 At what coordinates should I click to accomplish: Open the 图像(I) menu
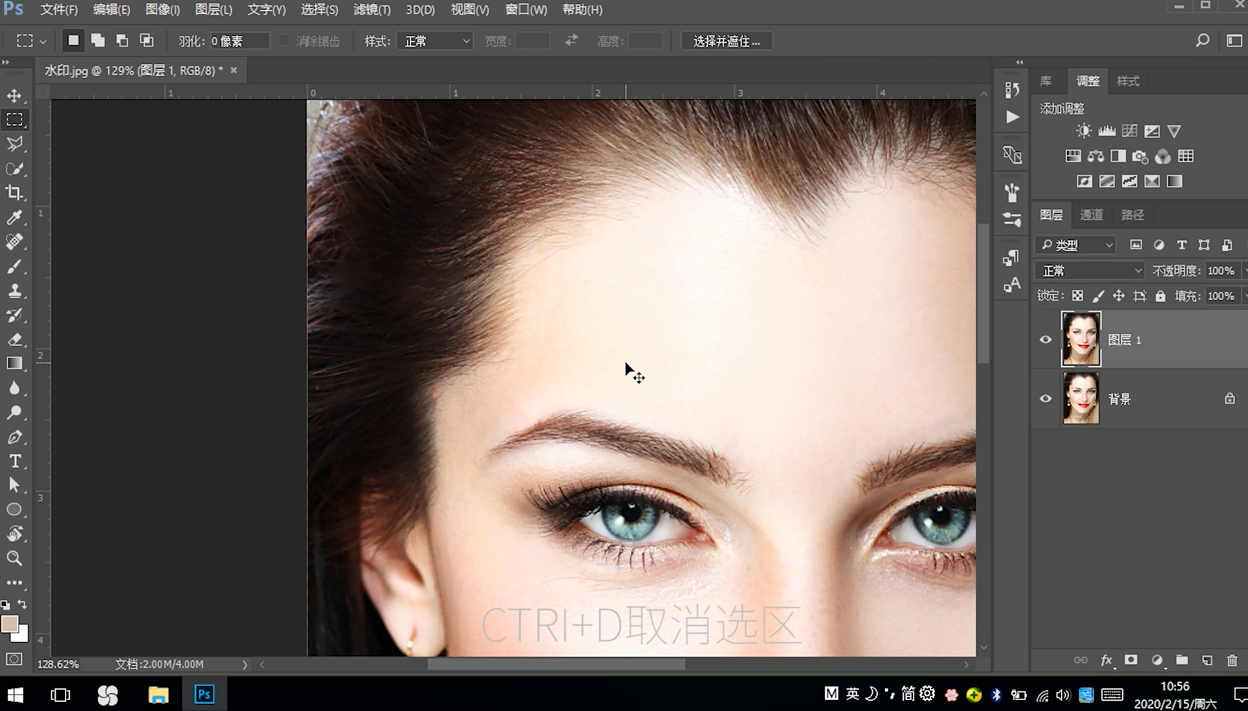[x=163, y=9]
